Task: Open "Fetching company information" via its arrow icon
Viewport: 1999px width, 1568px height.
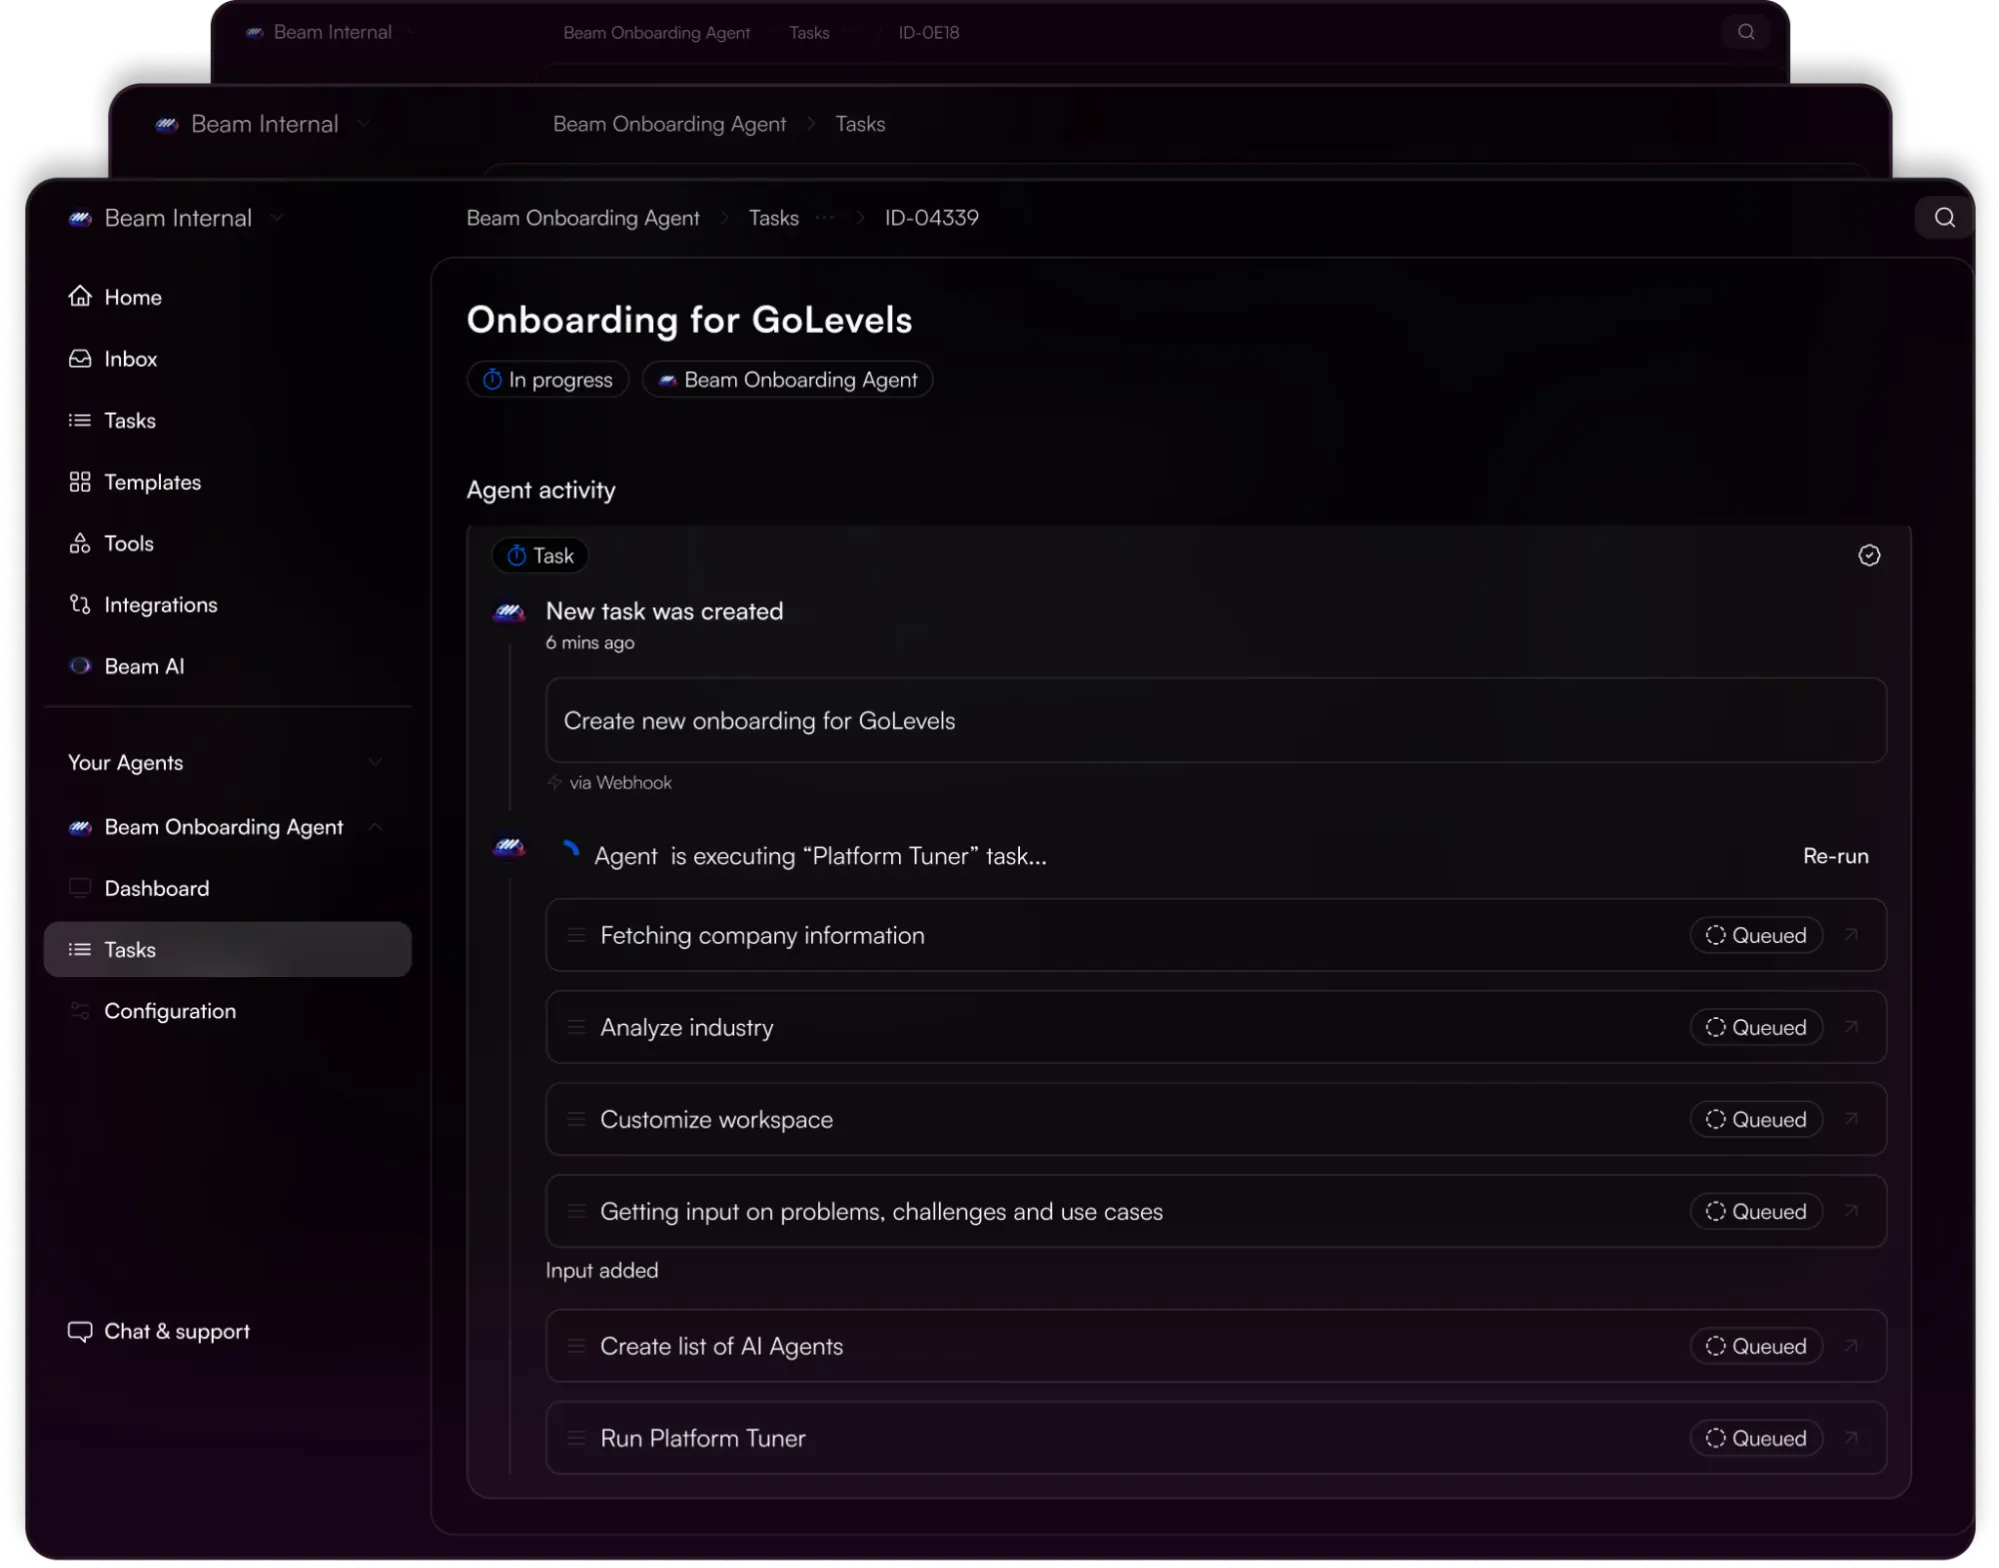Action: (x=1853, y=935)
